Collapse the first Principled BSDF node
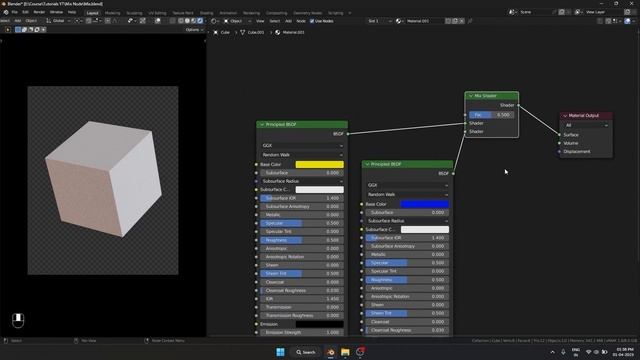The image size is (640, 360). coord(262,124)
